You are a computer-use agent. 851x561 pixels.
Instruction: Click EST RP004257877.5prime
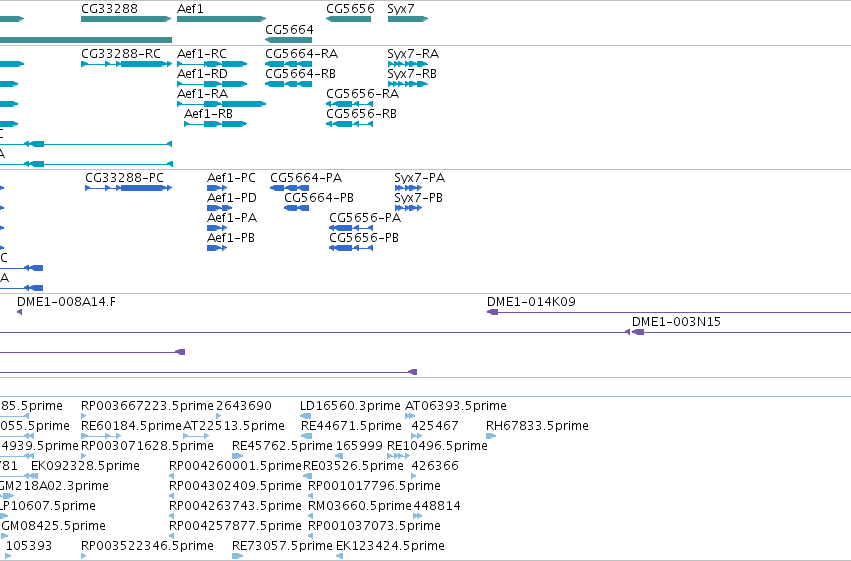coord(235,526)
